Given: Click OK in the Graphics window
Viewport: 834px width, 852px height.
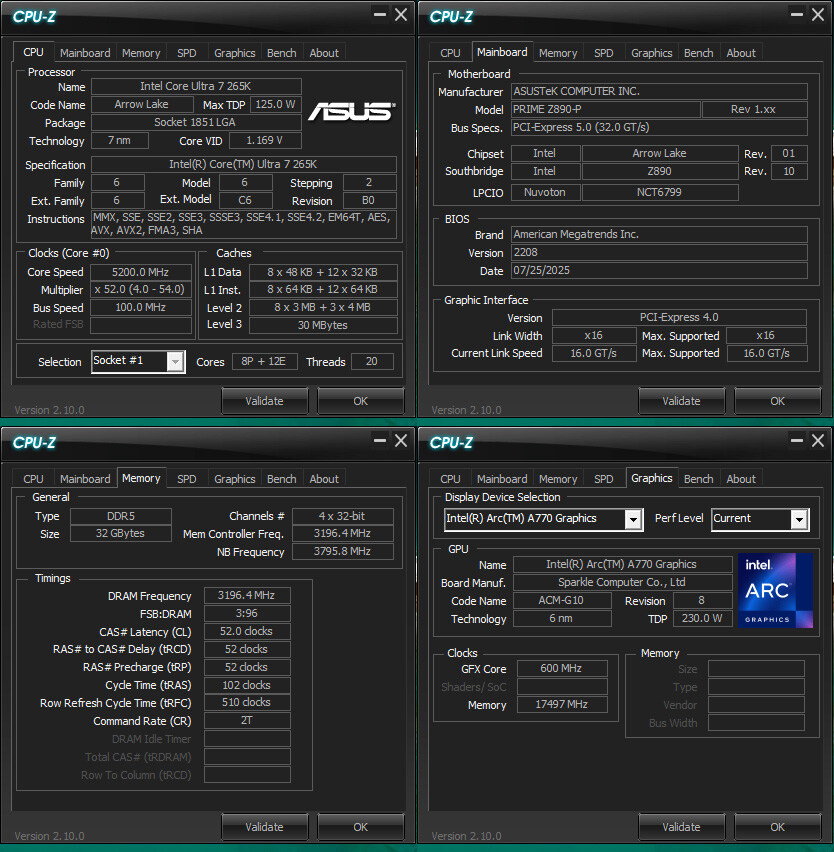Looking at the screenshot, I should pos(777,827).
